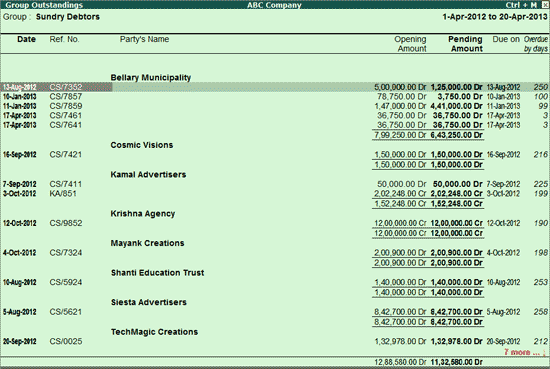Click Bellary subtotal 6,43,250.00 Dr

click(456, 135)
